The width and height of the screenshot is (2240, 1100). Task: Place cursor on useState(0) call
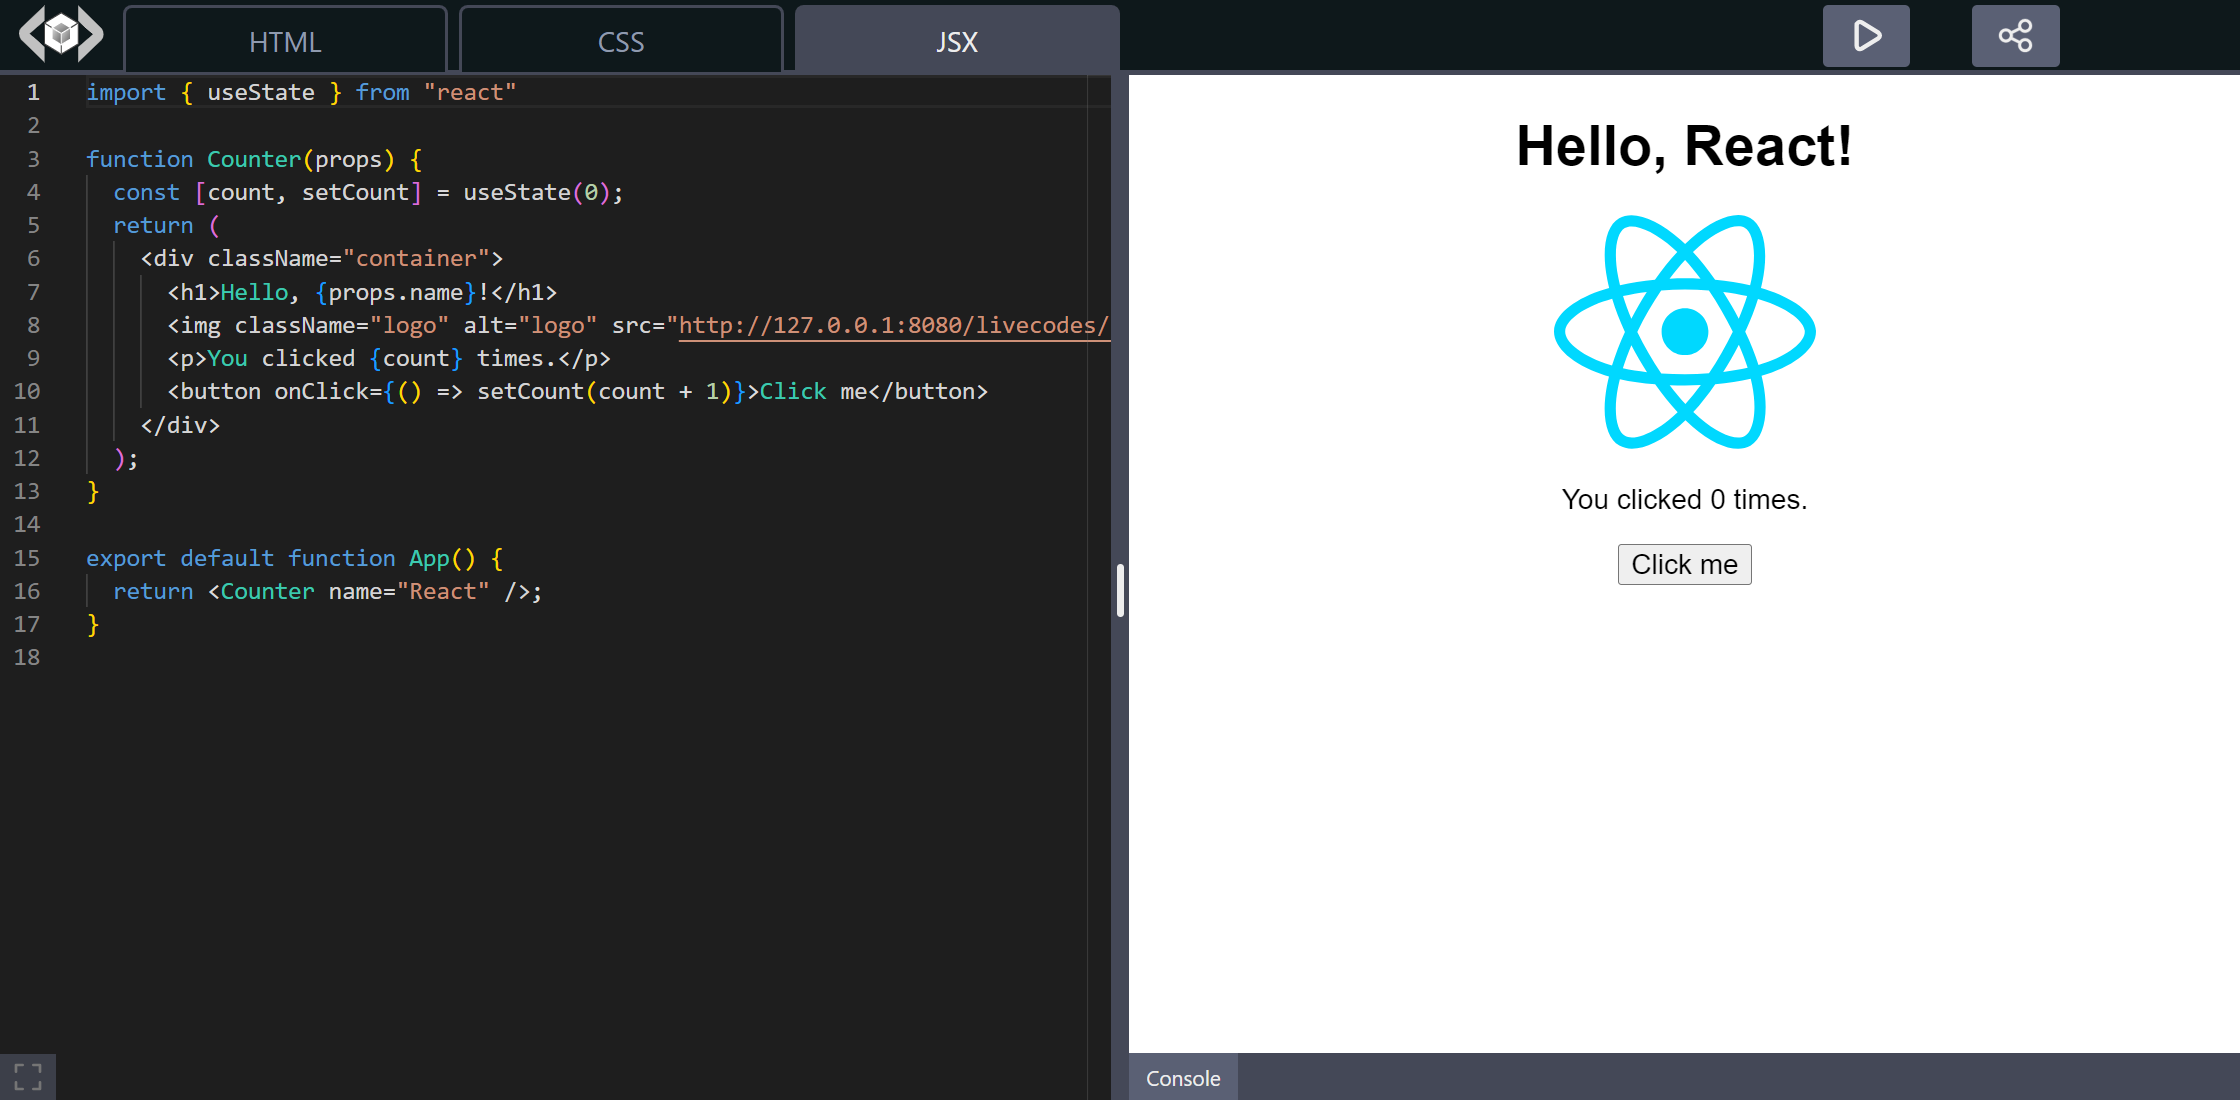516,192
